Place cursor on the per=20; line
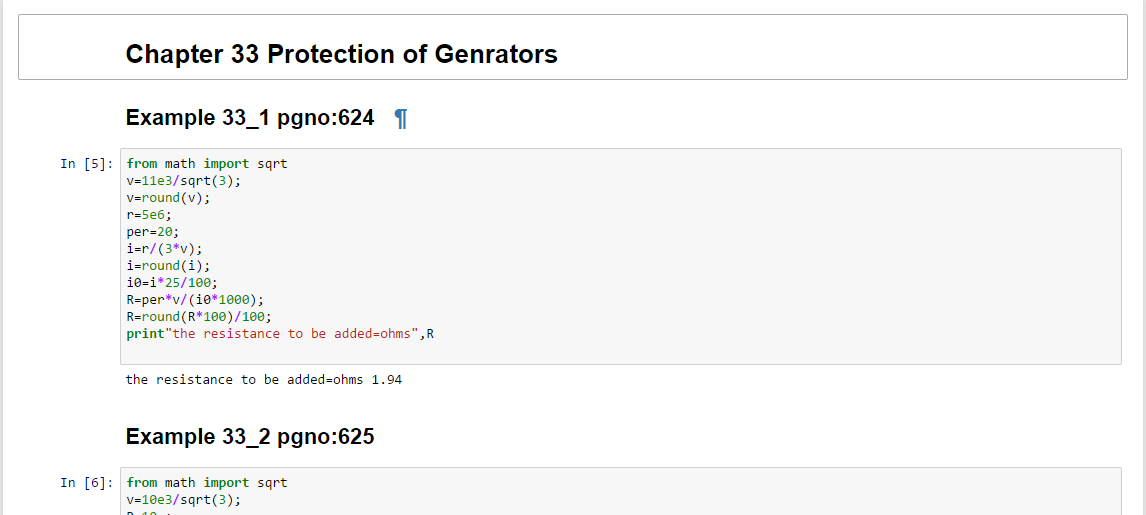The width and height of the screenshot is (1146, 515). point(152,232)
